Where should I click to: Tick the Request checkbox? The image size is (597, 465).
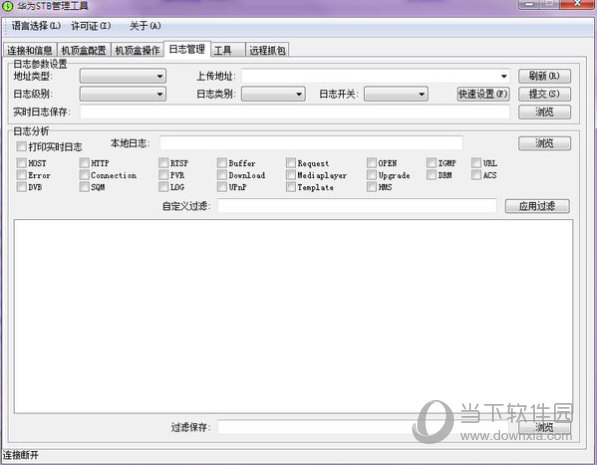click(291, 163)
